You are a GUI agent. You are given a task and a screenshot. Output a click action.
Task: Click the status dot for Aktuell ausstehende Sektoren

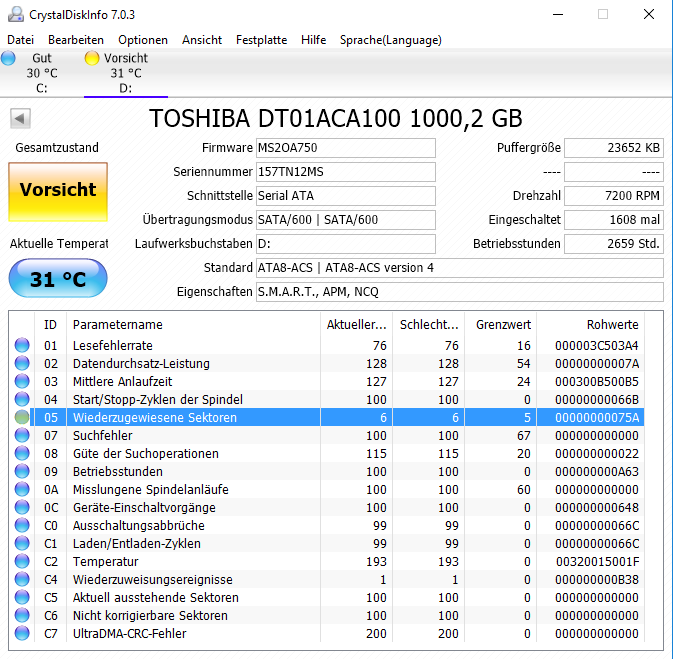(22, 598)
